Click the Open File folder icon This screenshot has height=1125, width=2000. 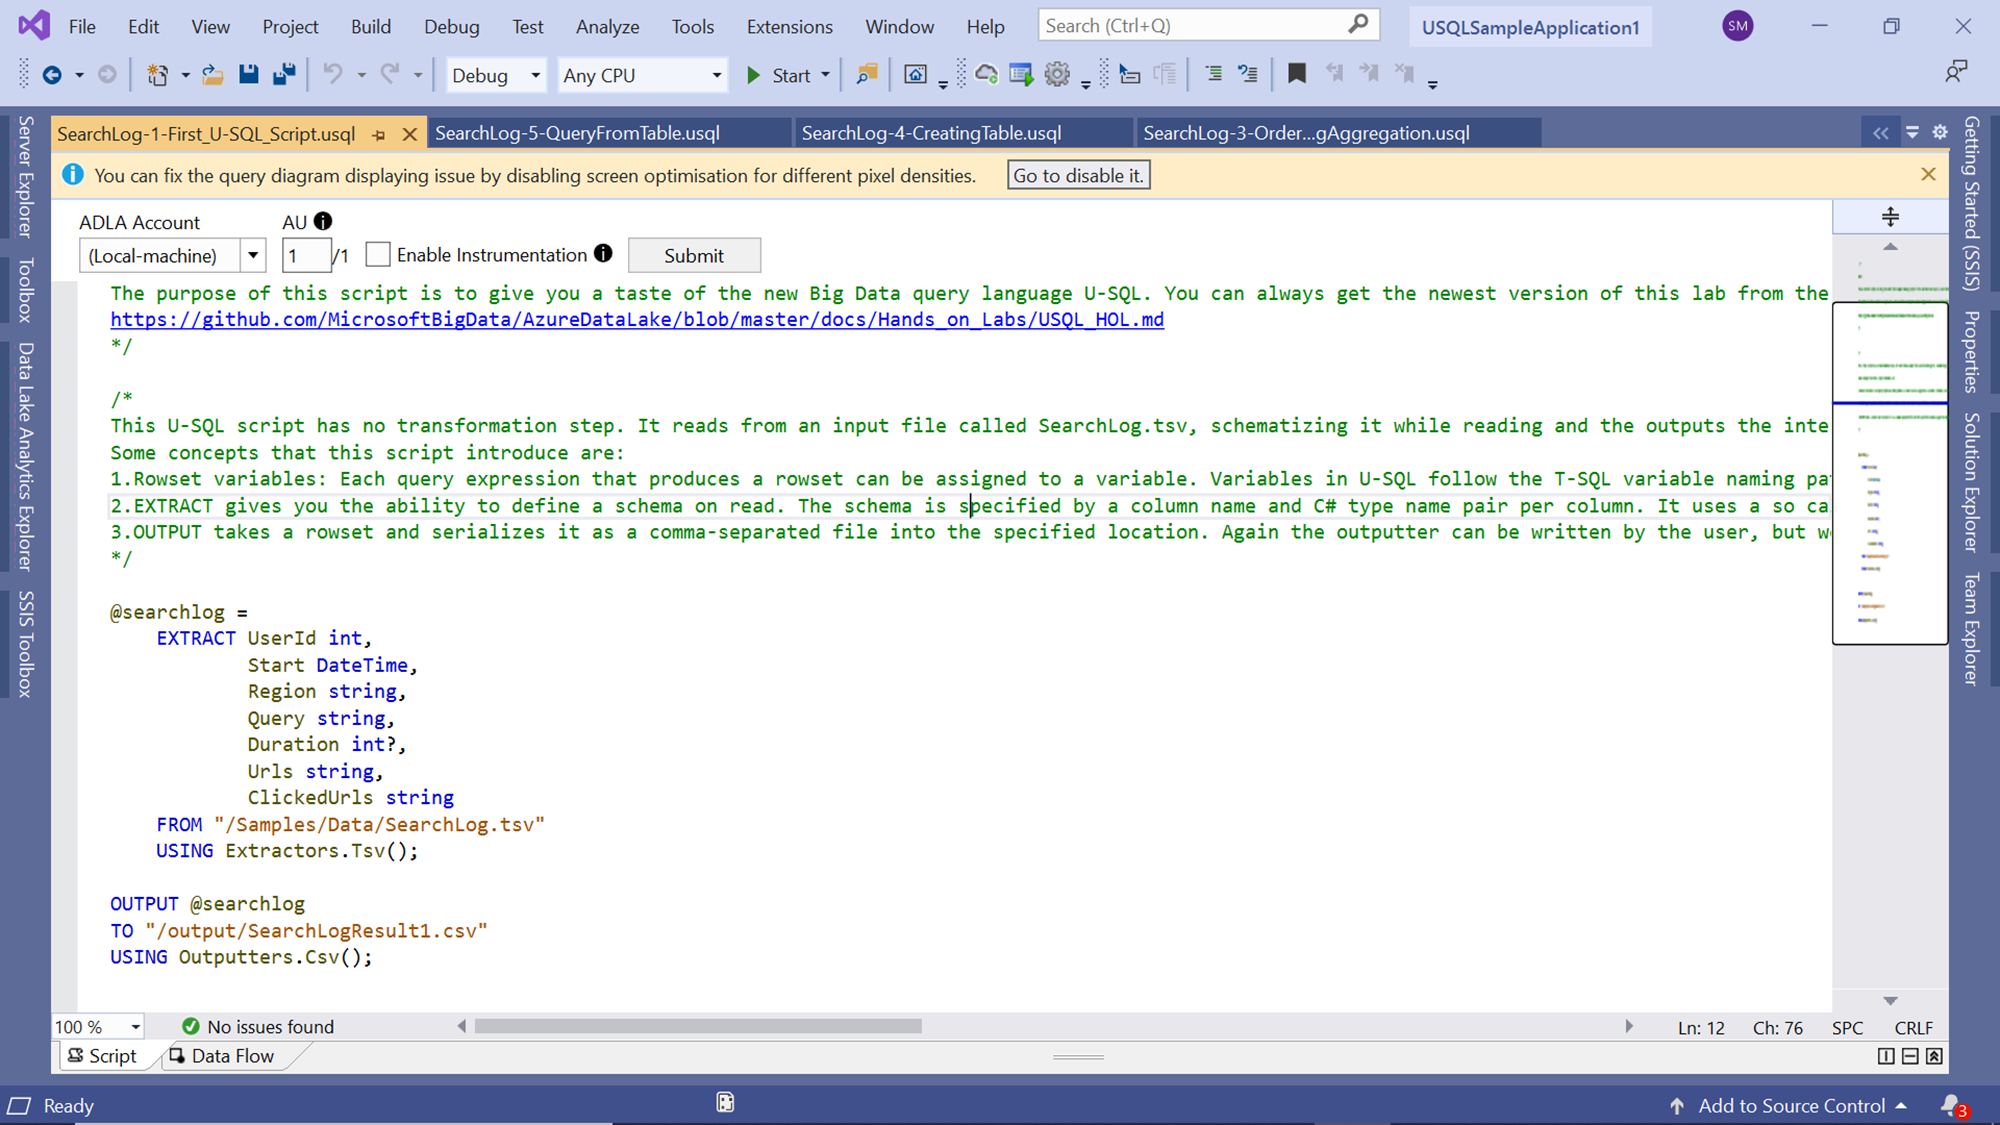pyautogui.click(x=212, y=74)
